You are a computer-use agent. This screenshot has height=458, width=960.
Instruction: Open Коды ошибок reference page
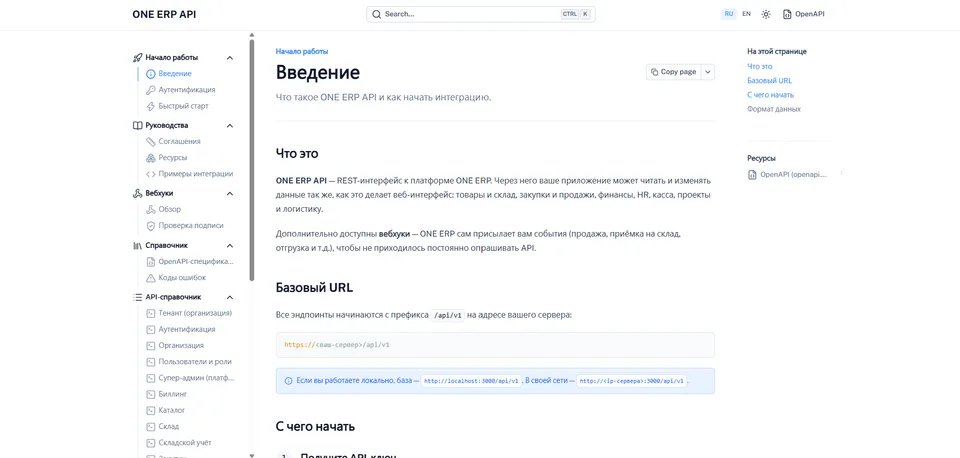(x=182, y=277)
